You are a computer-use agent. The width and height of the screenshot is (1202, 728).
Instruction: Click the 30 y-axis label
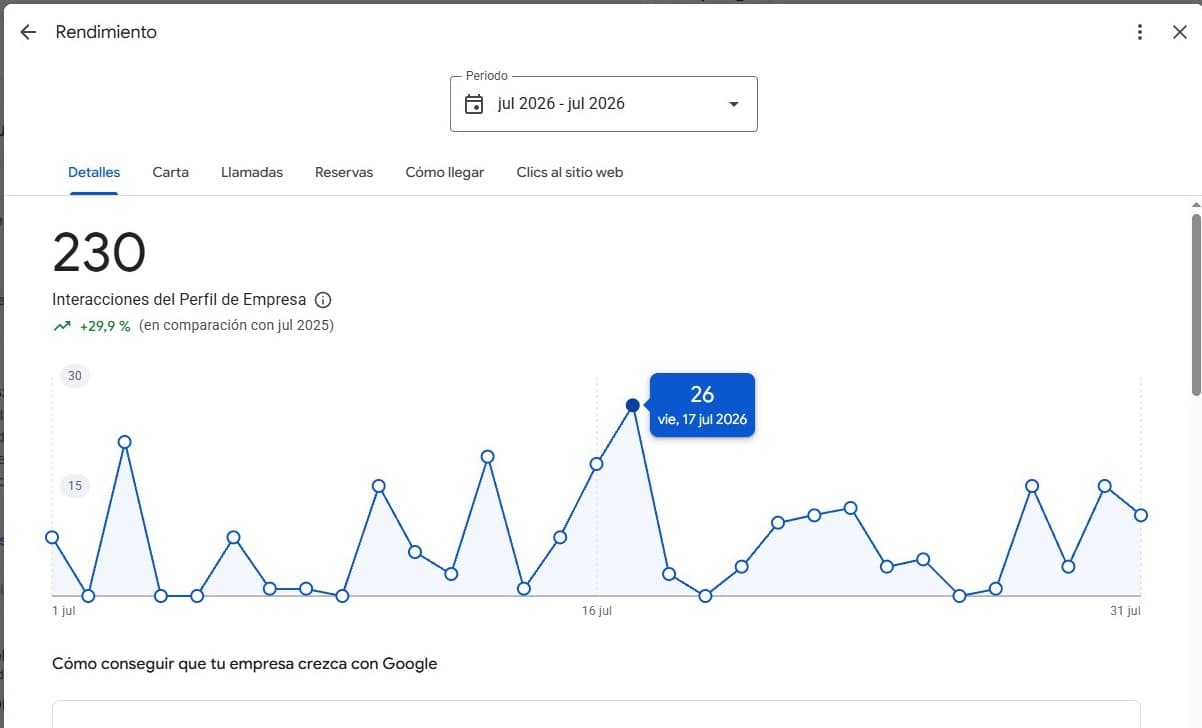point(74,376)
